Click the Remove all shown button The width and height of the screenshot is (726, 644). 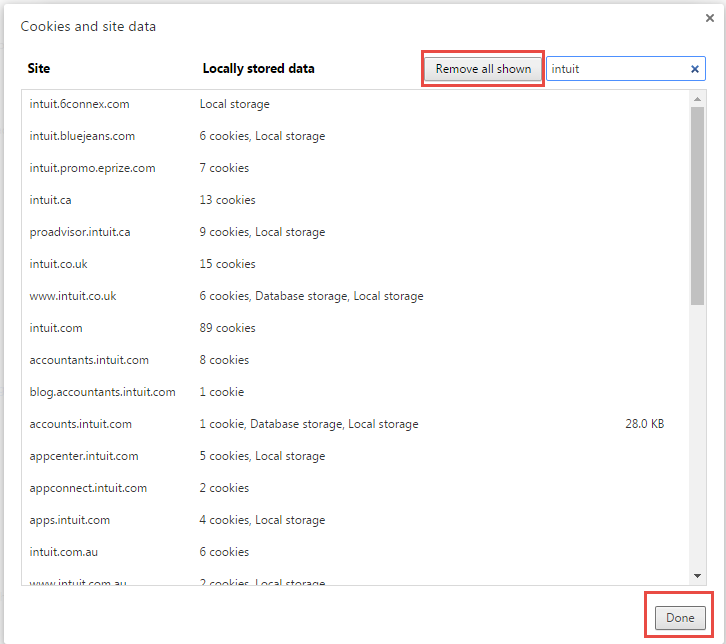click(483, 69)
